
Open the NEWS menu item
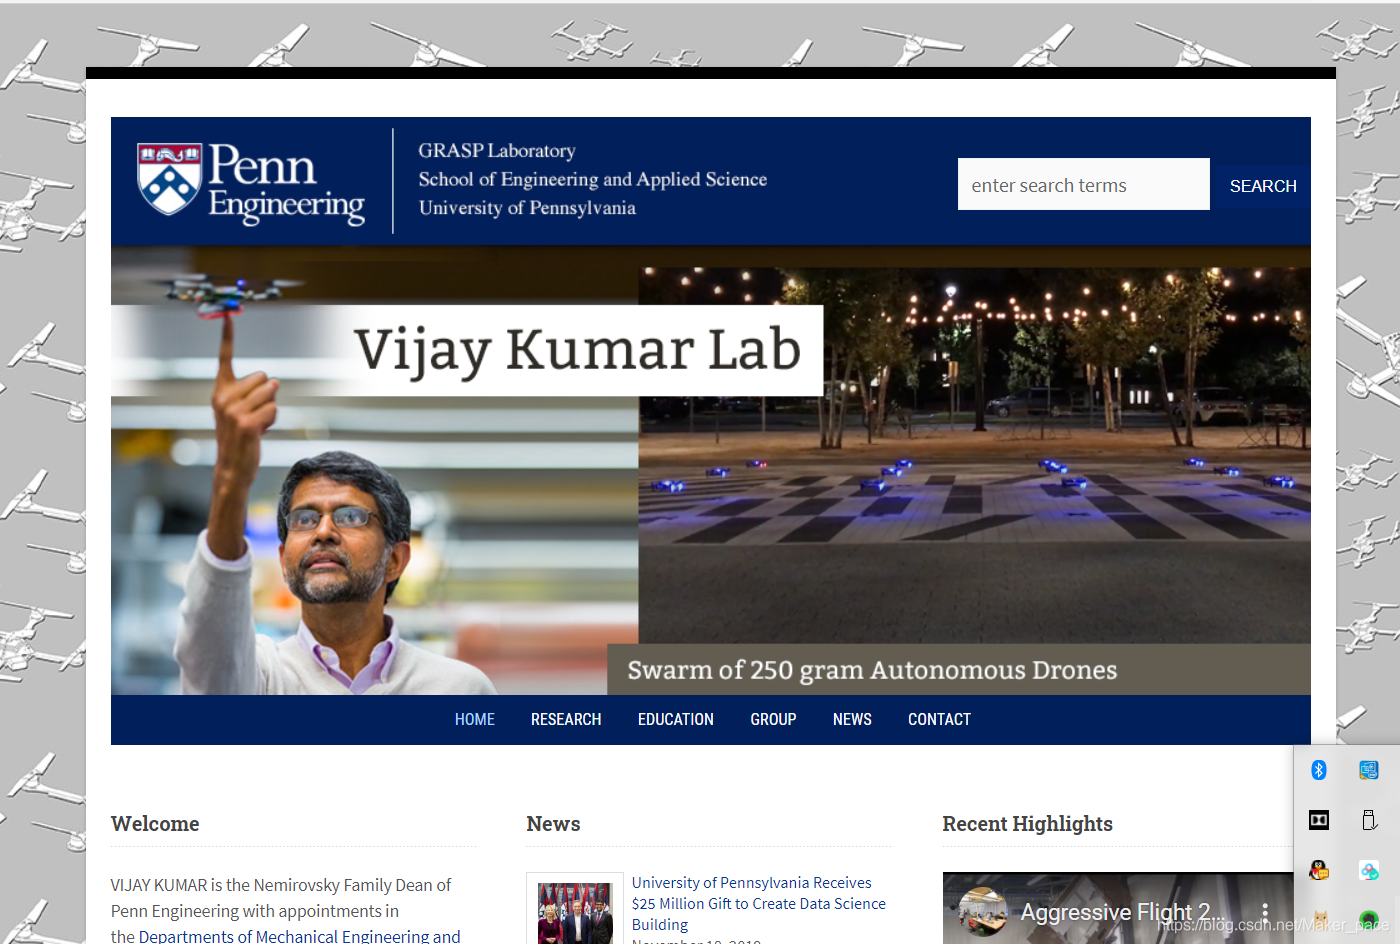[852, 719]
